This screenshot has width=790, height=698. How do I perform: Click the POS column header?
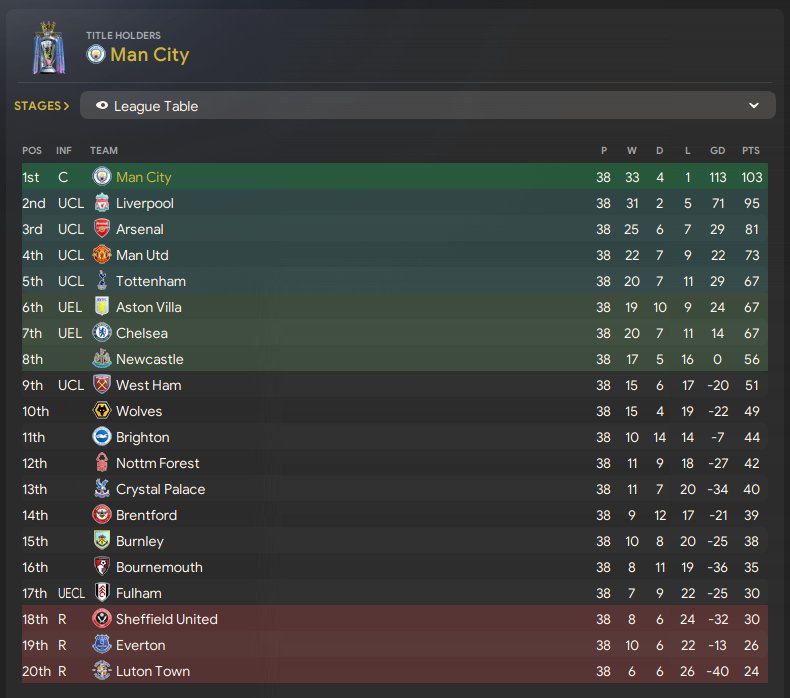point(32,150)
